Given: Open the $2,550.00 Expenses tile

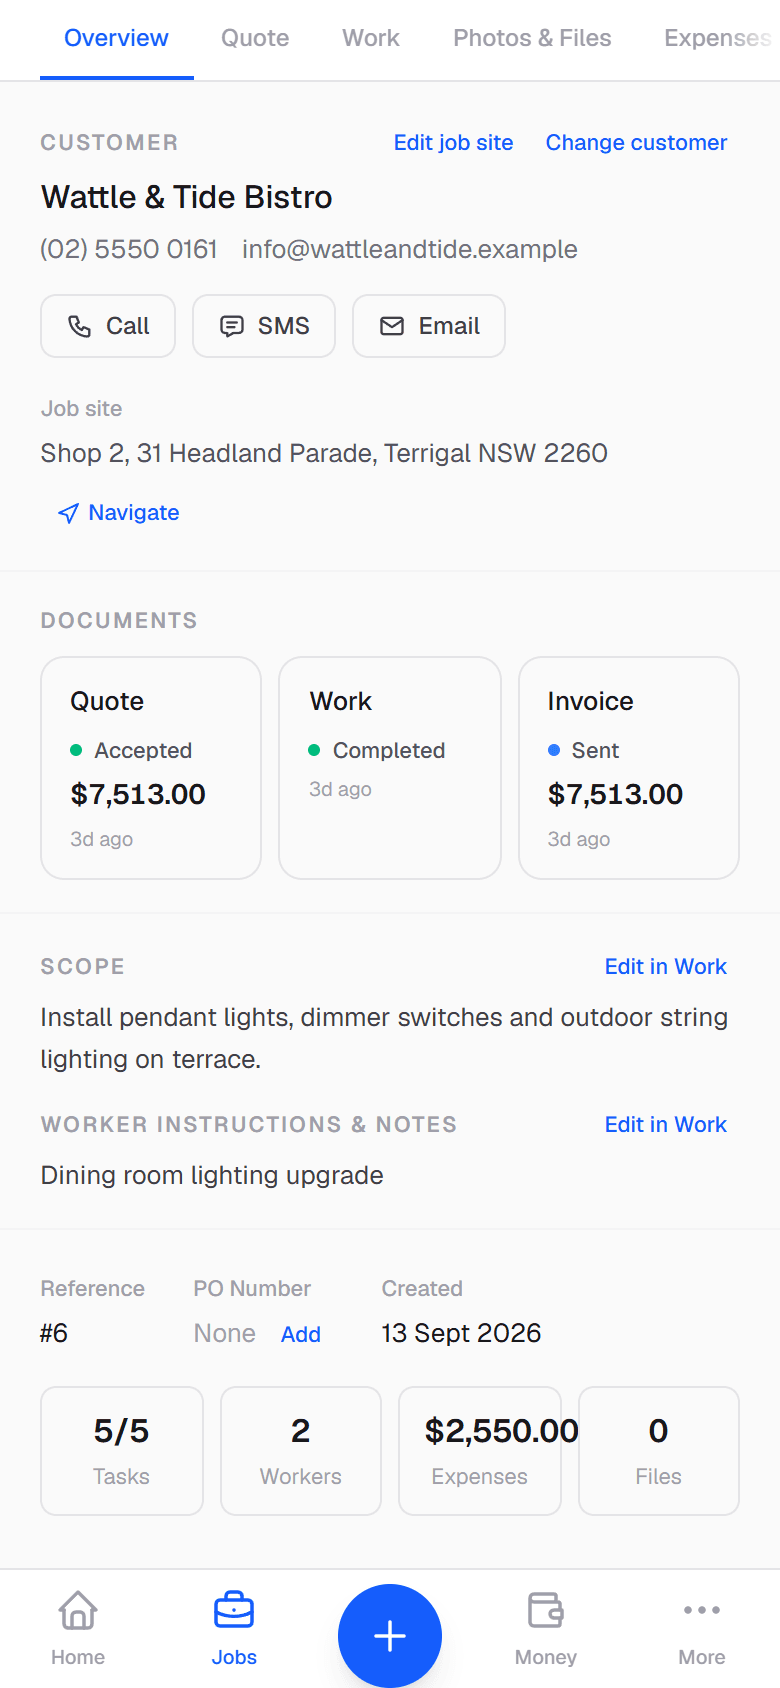Looking at the screenshot, I should 480,1451.
